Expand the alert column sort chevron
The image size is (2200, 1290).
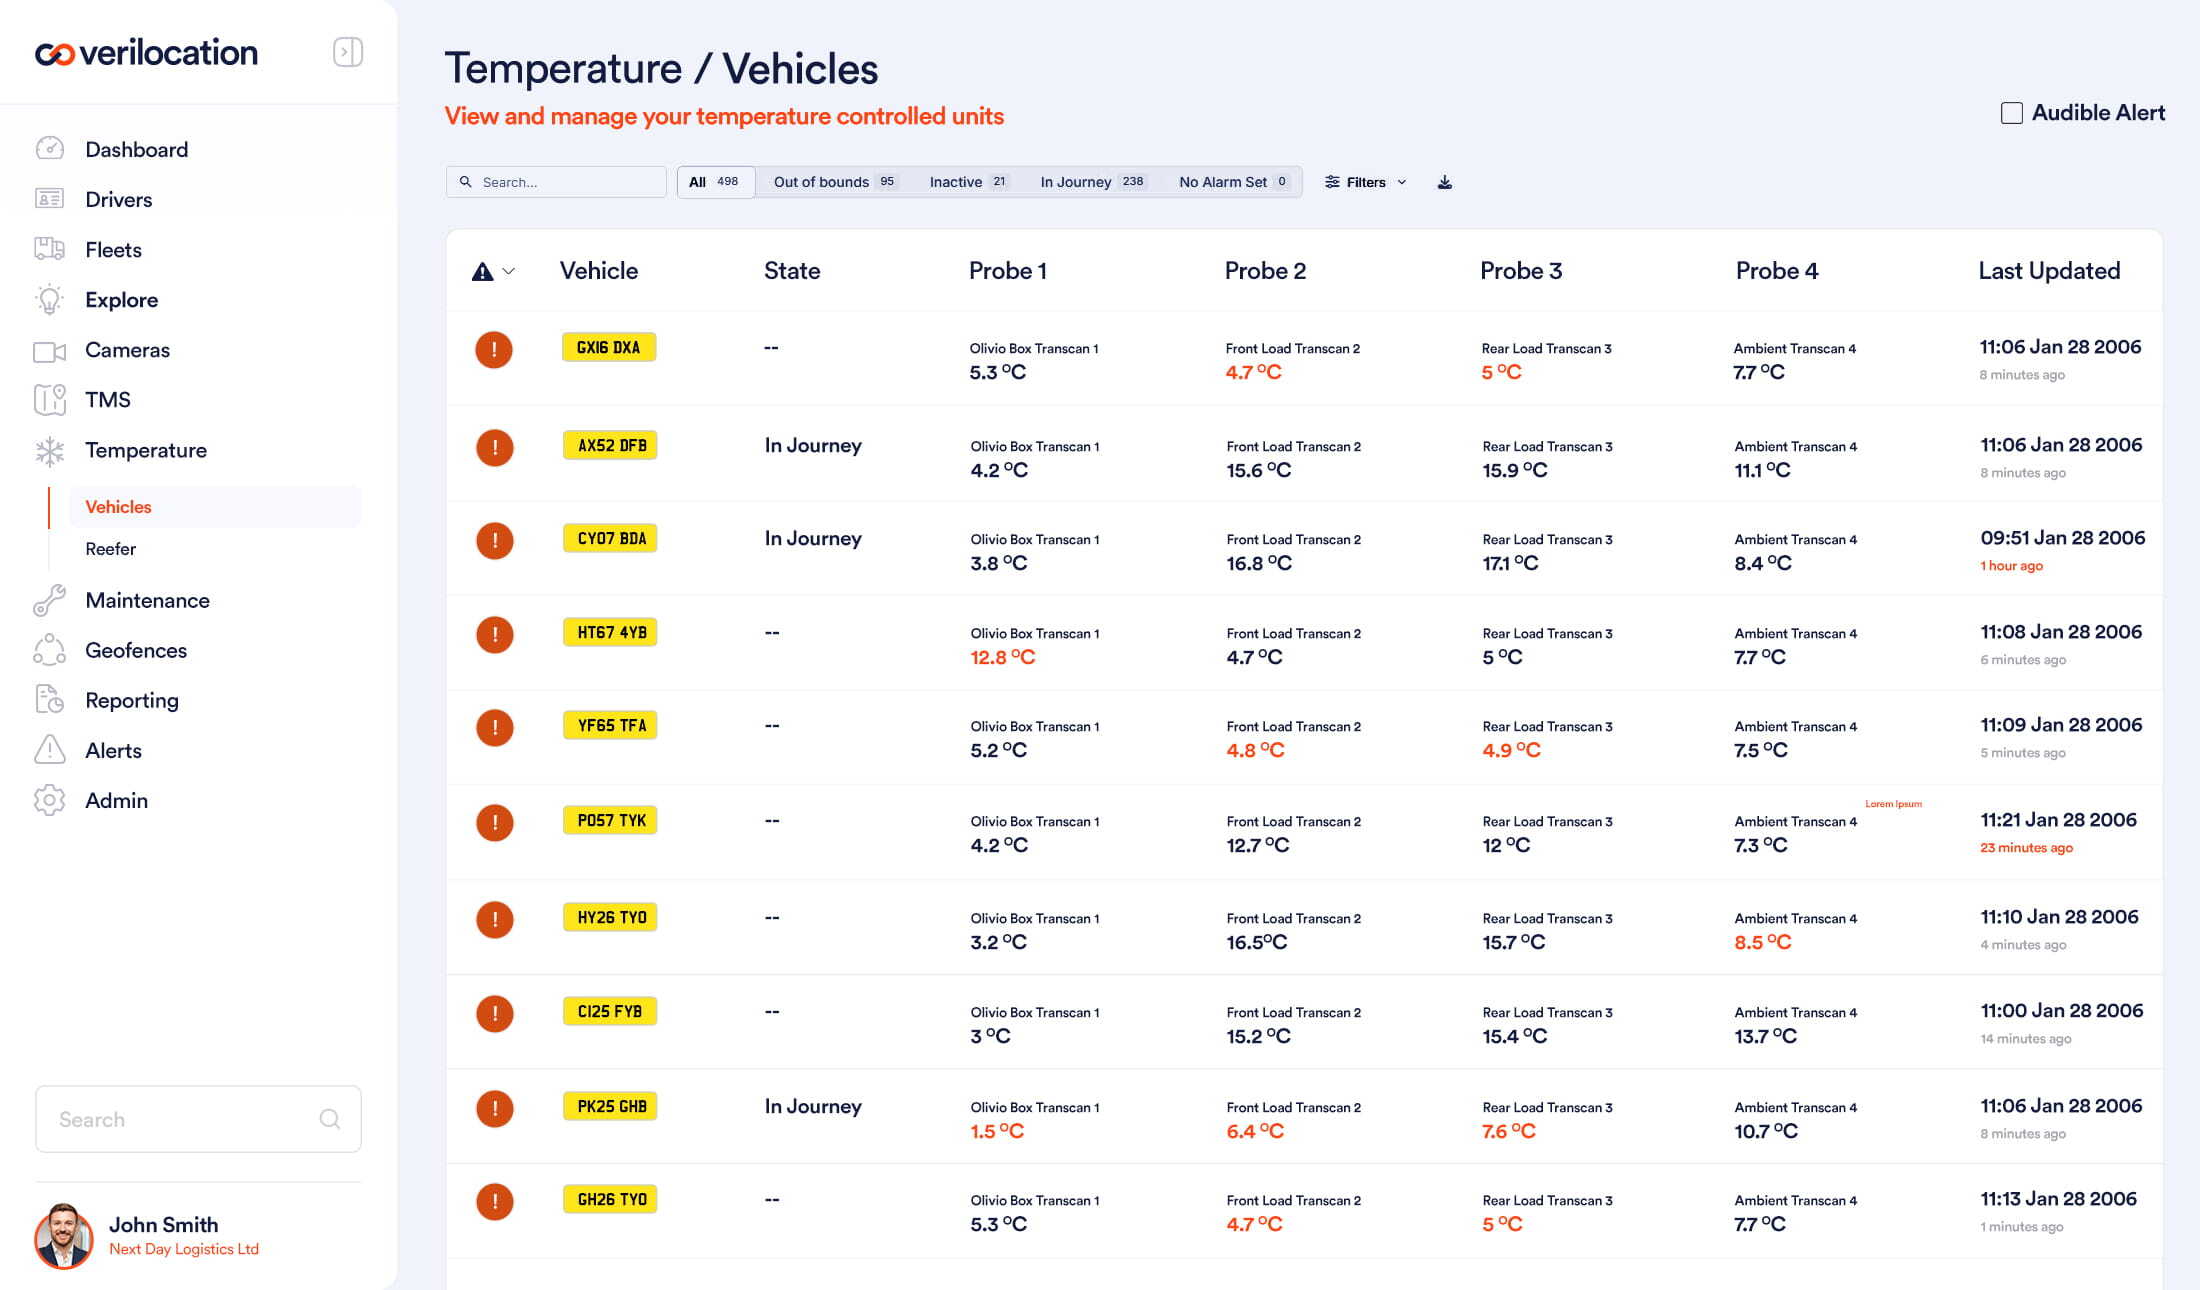[509, 271]
